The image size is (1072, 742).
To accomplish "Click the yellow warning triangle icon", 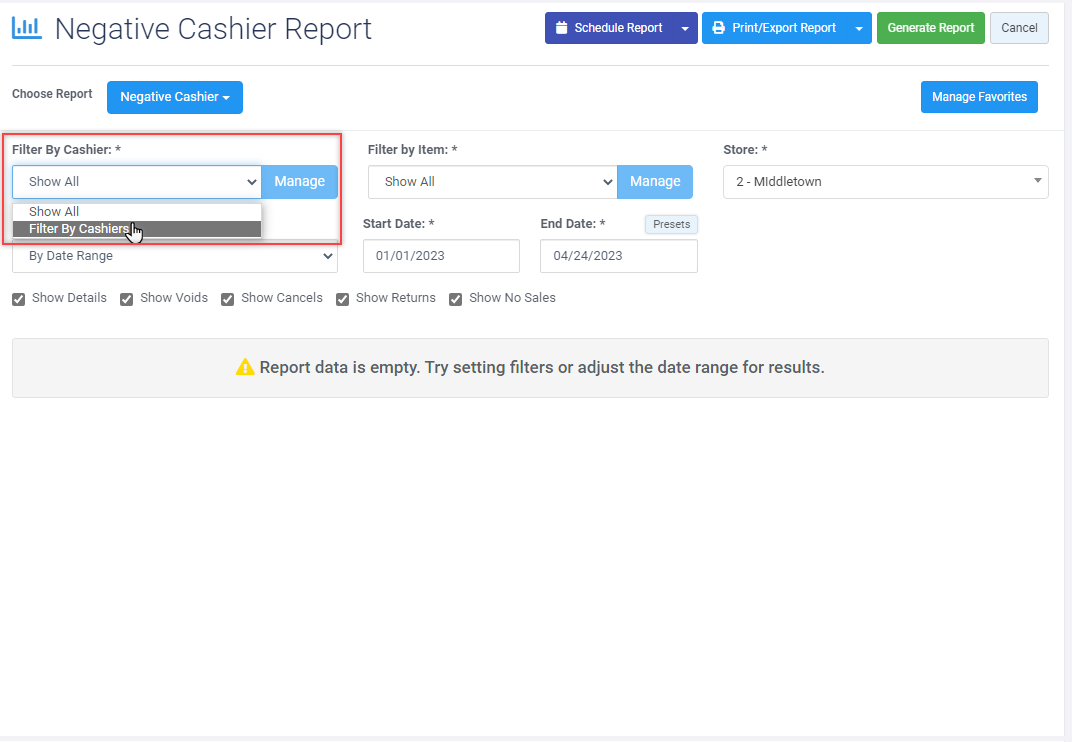I will (245, 367).
